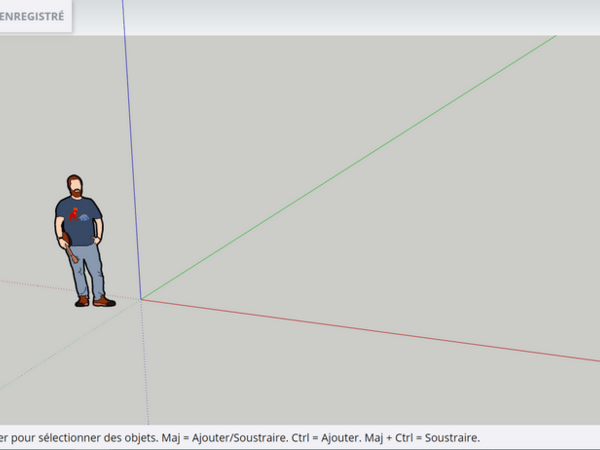Click the ENREGISTRÉ save status button
Viewport: 600px width, 450px height.
35,17
